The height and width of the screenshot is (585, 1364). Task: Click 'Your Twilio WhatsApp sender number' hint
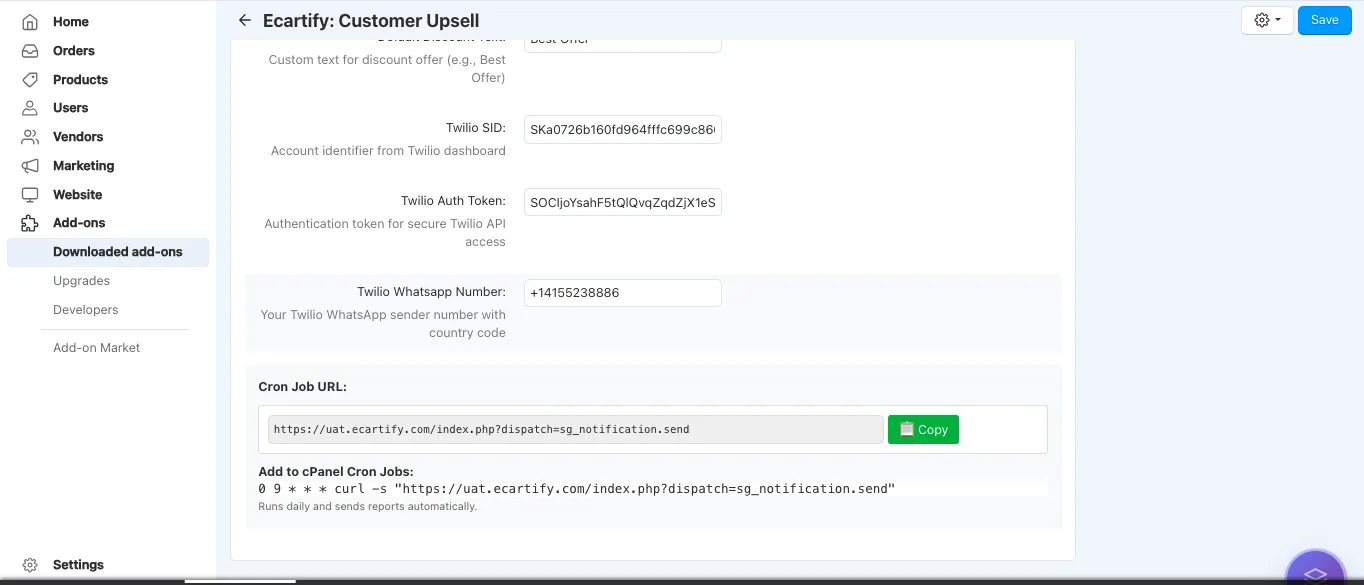point(383,324)
